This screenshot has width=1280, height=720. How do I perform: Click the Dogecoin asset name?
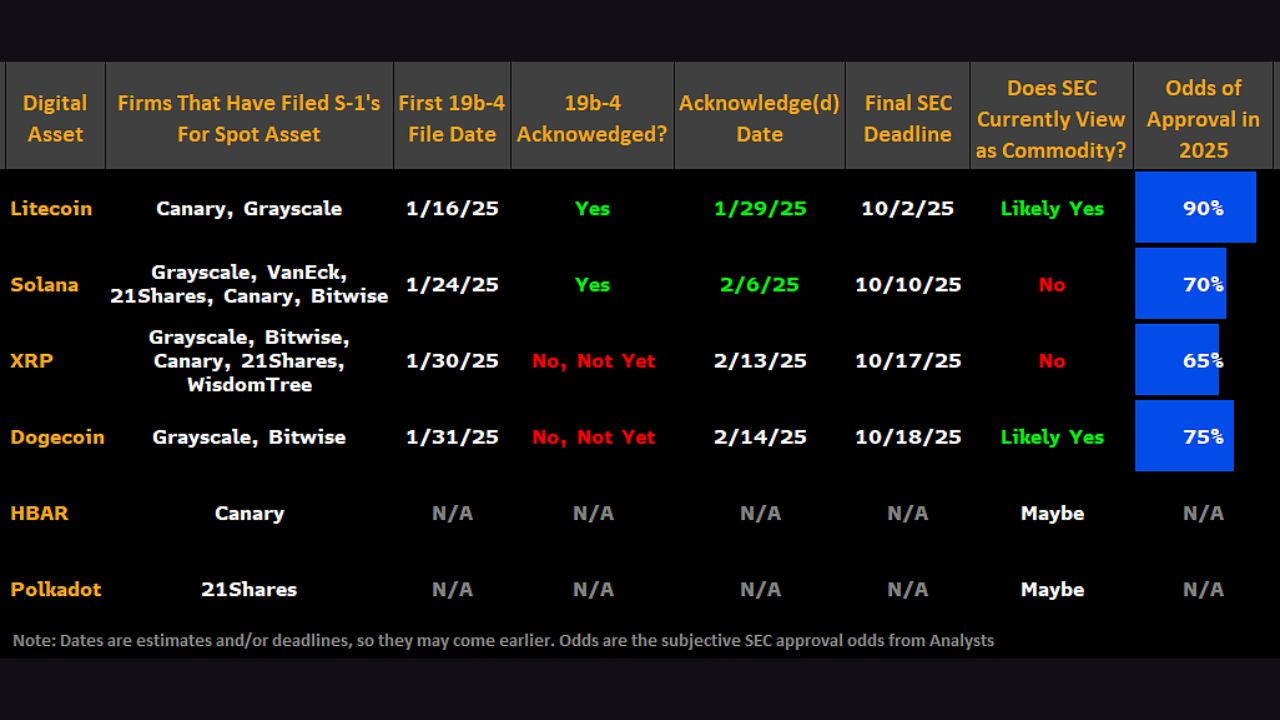[x=57, y=436]
